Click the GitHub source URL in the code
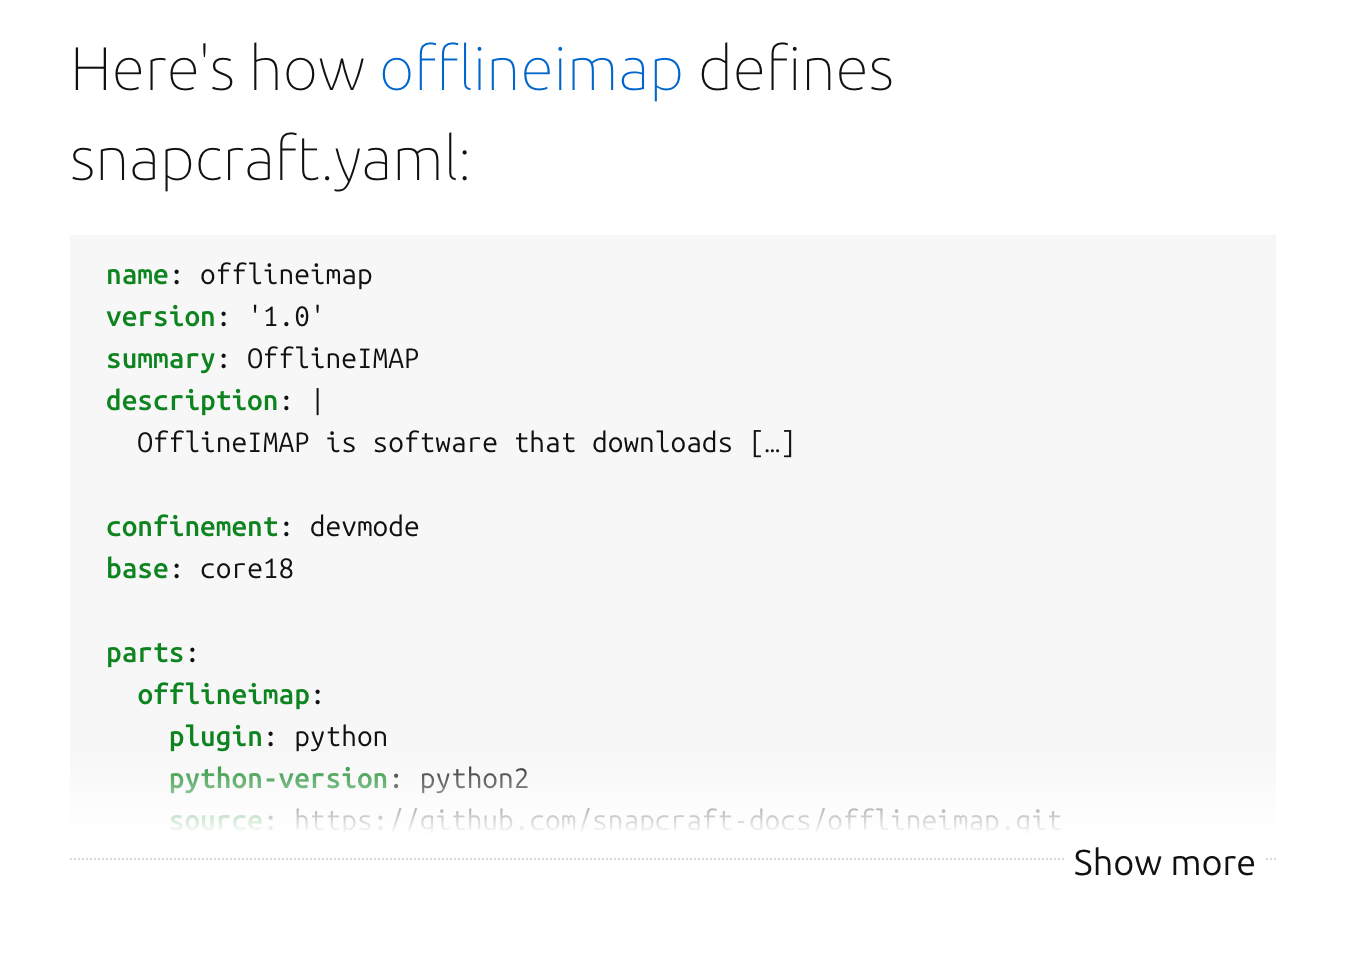The height and width of the screenshot is (960, 1370). coord(678,821)
